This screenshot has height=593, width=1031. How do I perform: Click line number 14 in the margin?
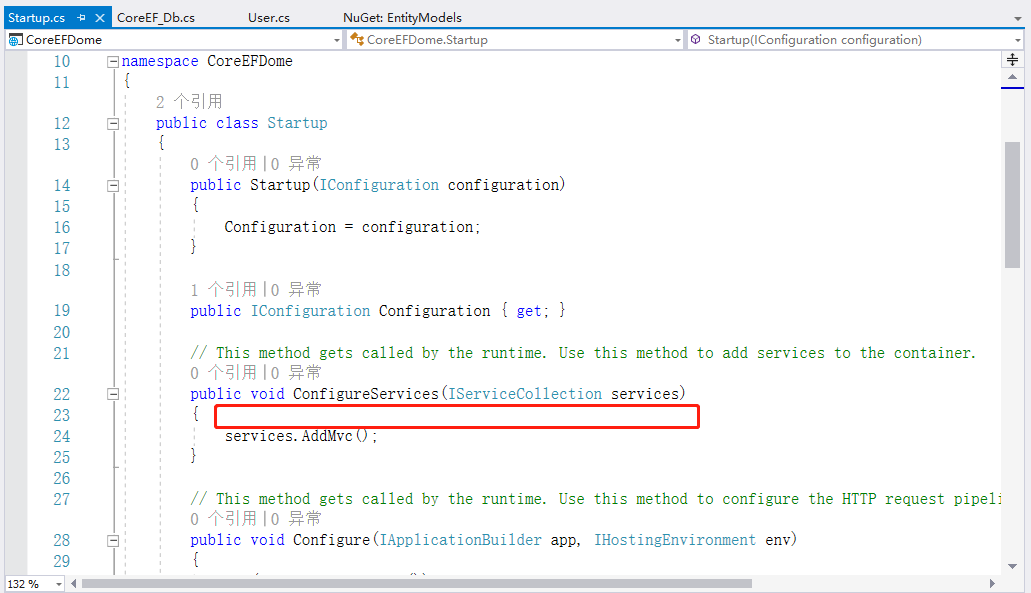point(62,185)
